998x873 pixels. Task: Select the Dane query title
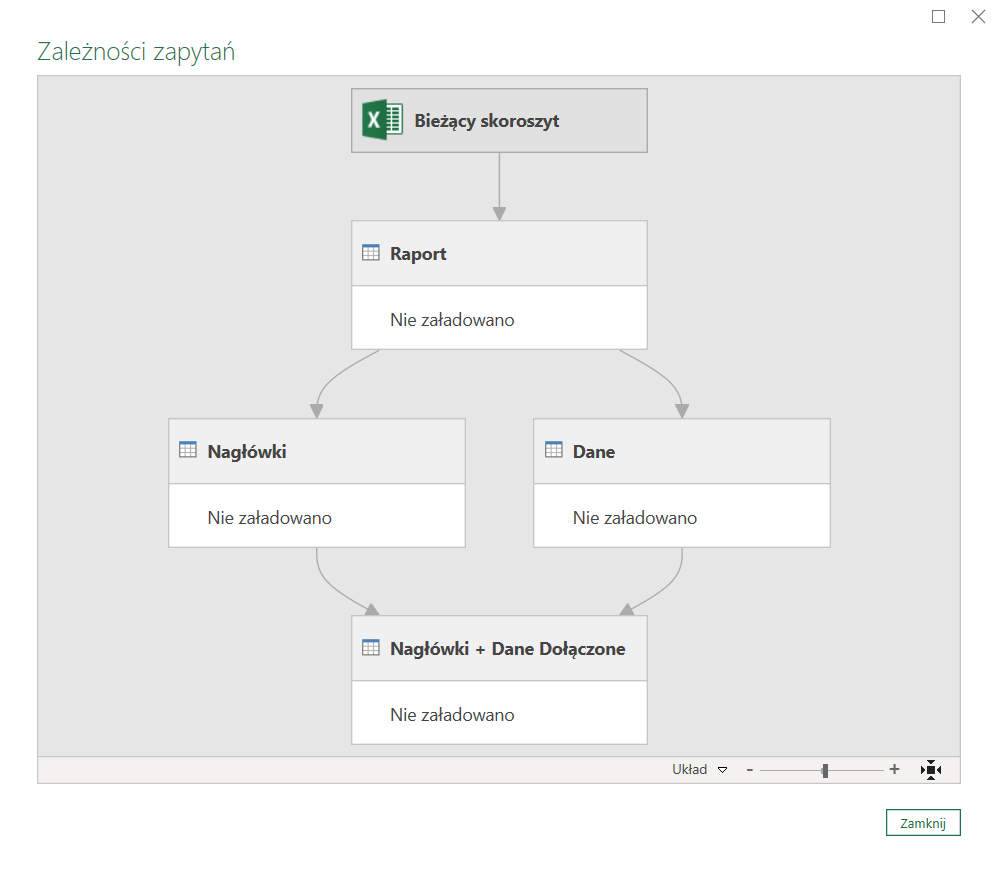[x=594, y=452]
